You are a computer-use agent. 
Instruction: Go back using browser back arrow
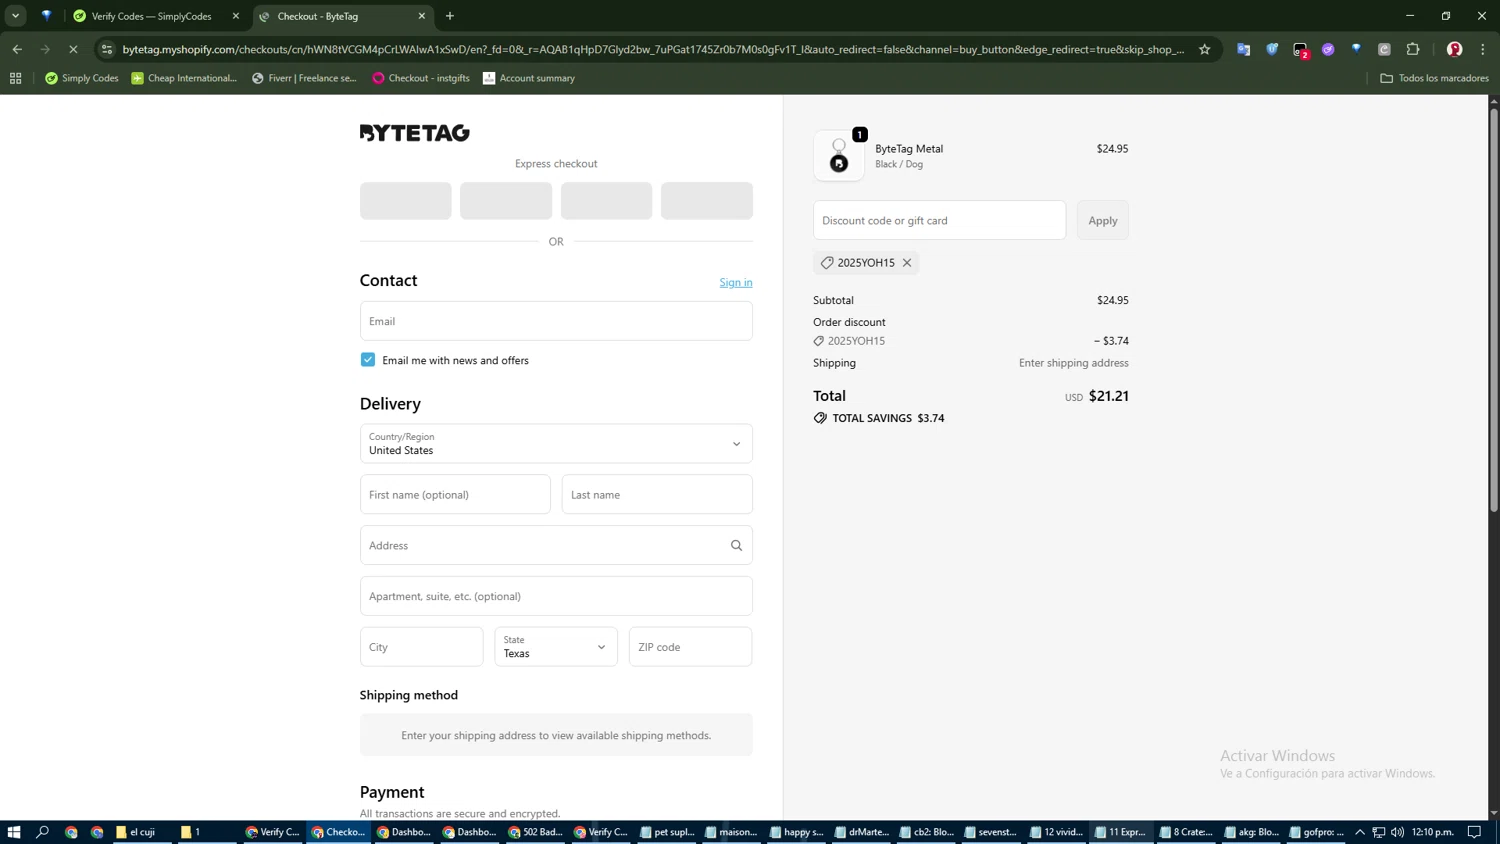[17, 49]
